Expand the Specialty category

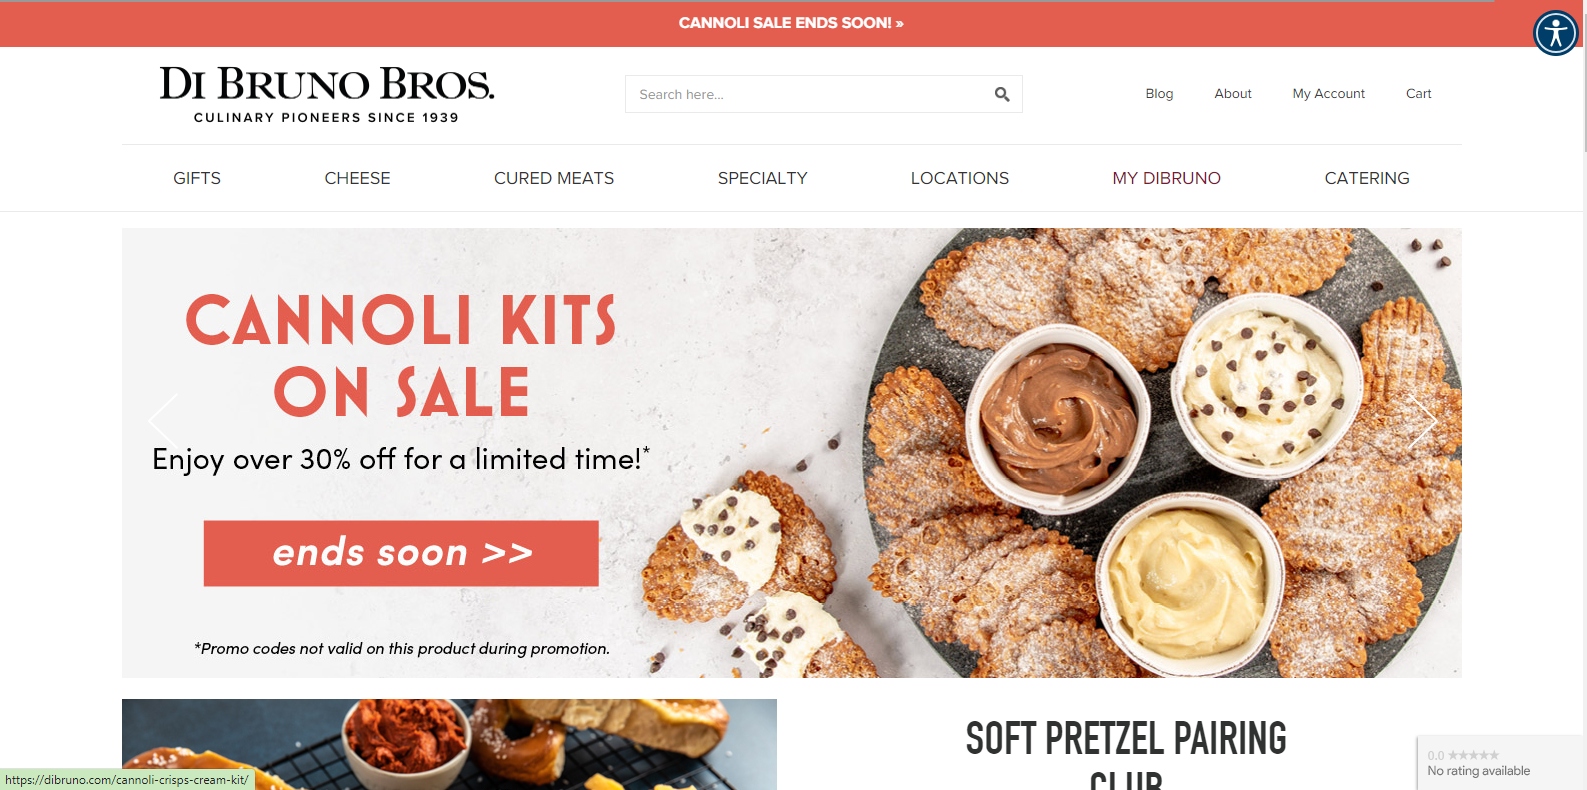tap(762, 178)
